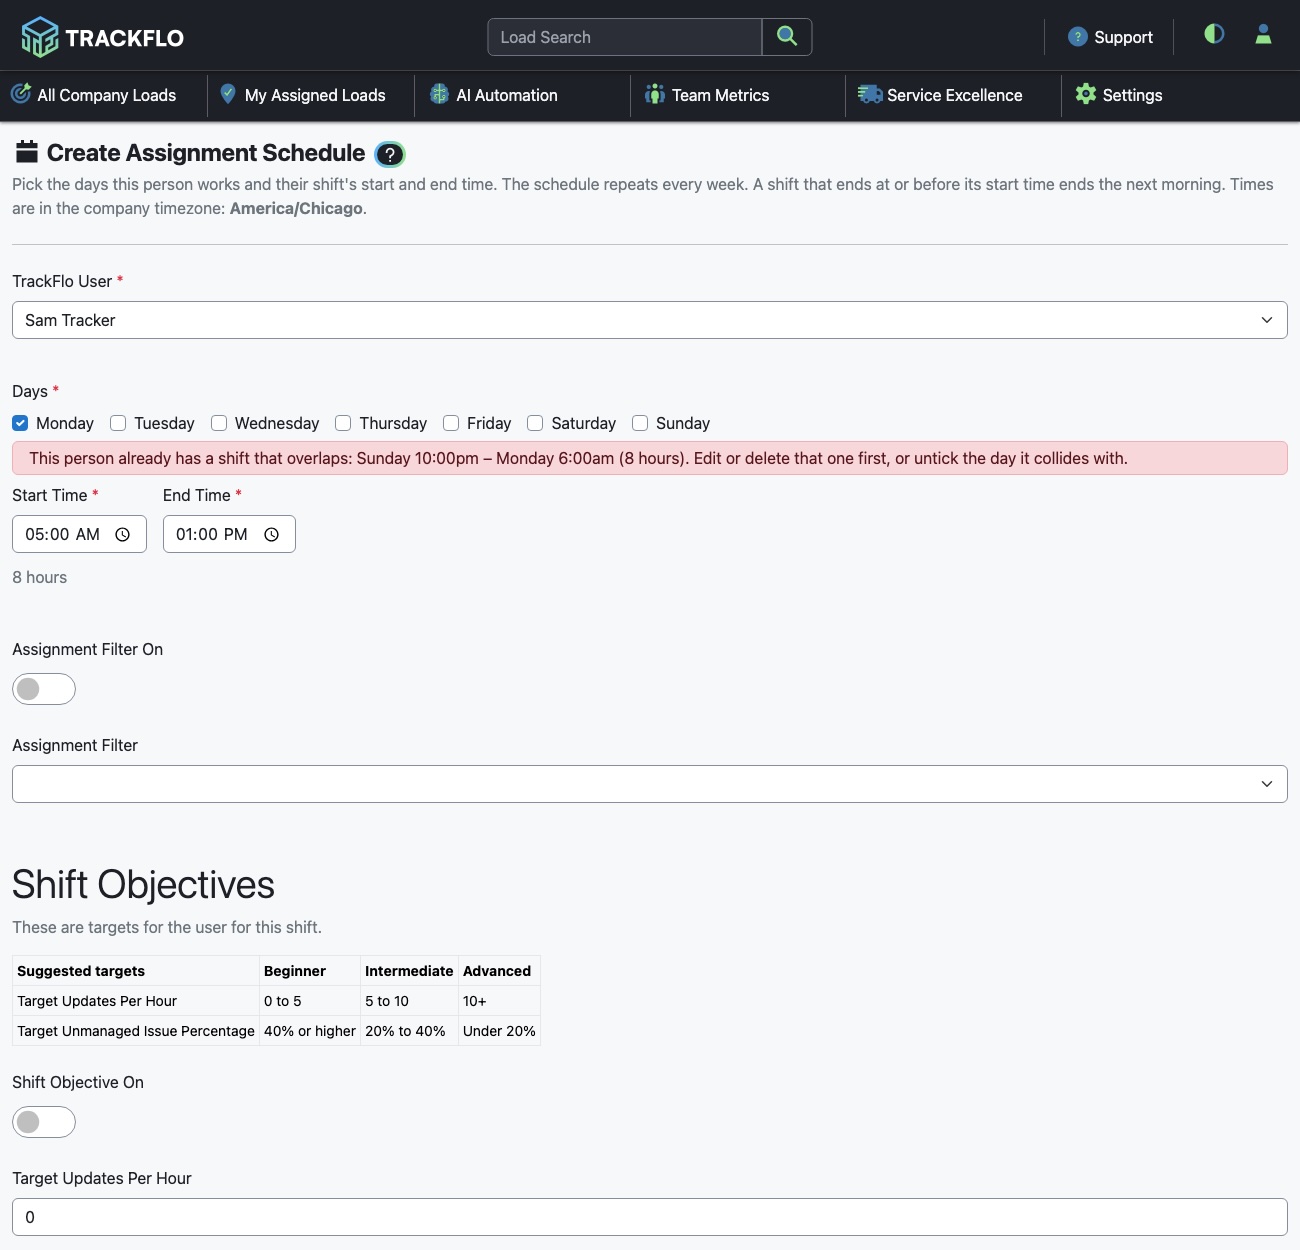This screenshot has height=1250, width=1300.
Task: Open the TrackFlo User dropdown showing Sam Tracker
Action: (650, 320)
